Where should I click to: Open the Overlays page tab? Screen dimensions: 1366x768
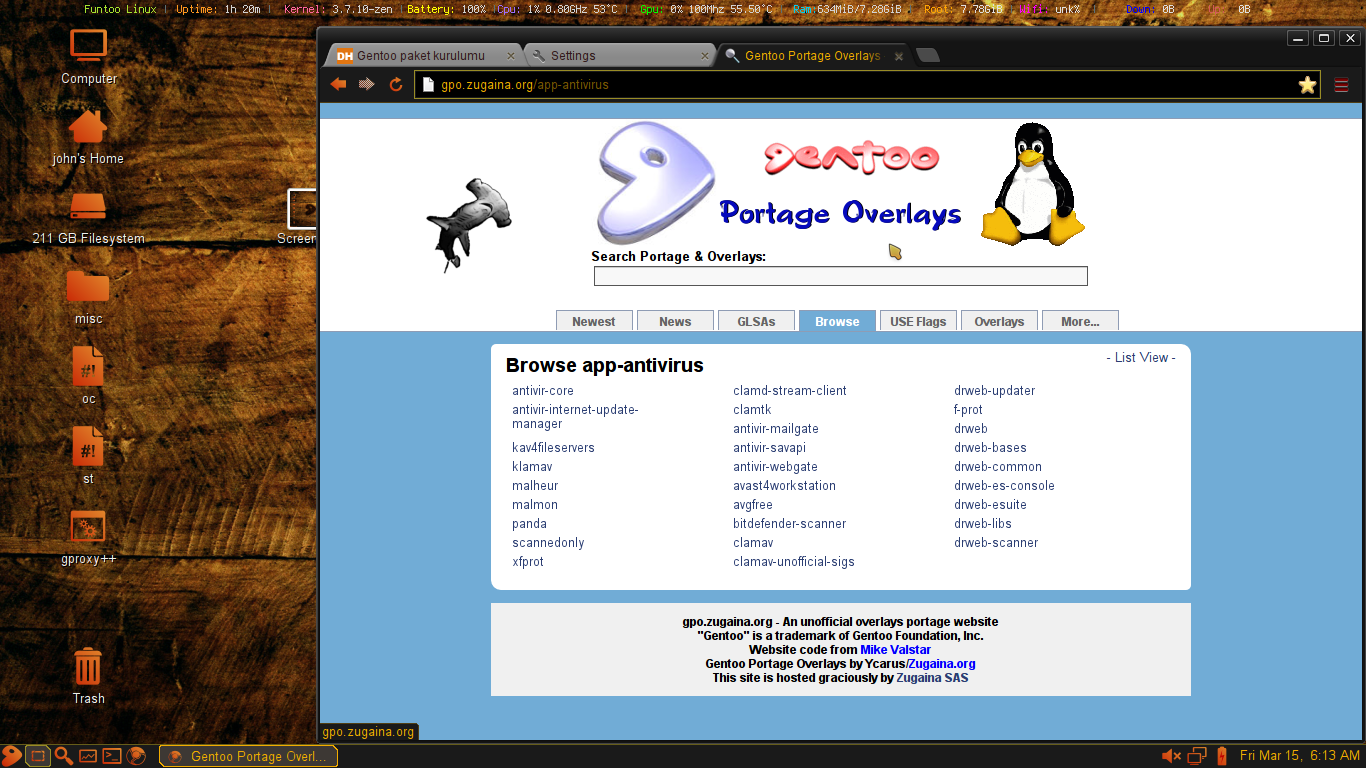point(999,321)
